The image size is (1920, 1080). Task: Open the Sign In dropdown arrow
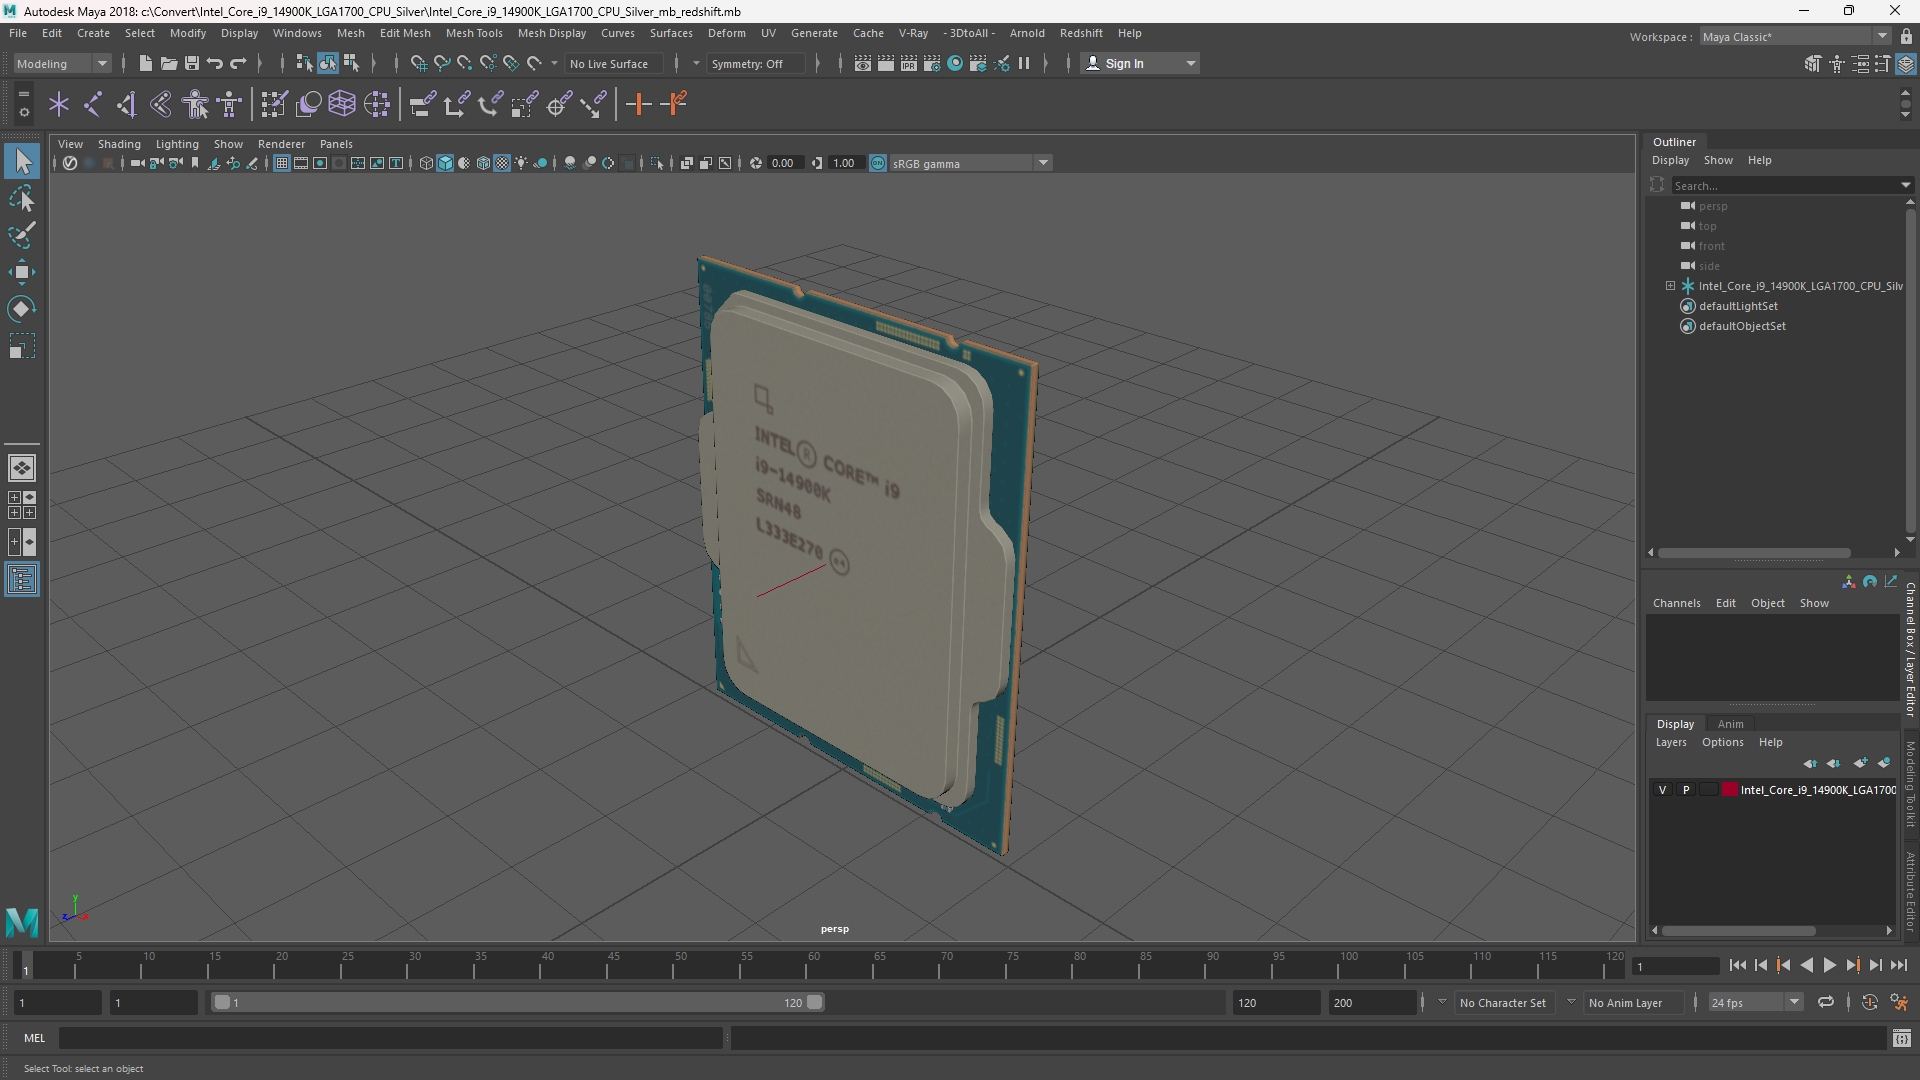coord(1191,63)
